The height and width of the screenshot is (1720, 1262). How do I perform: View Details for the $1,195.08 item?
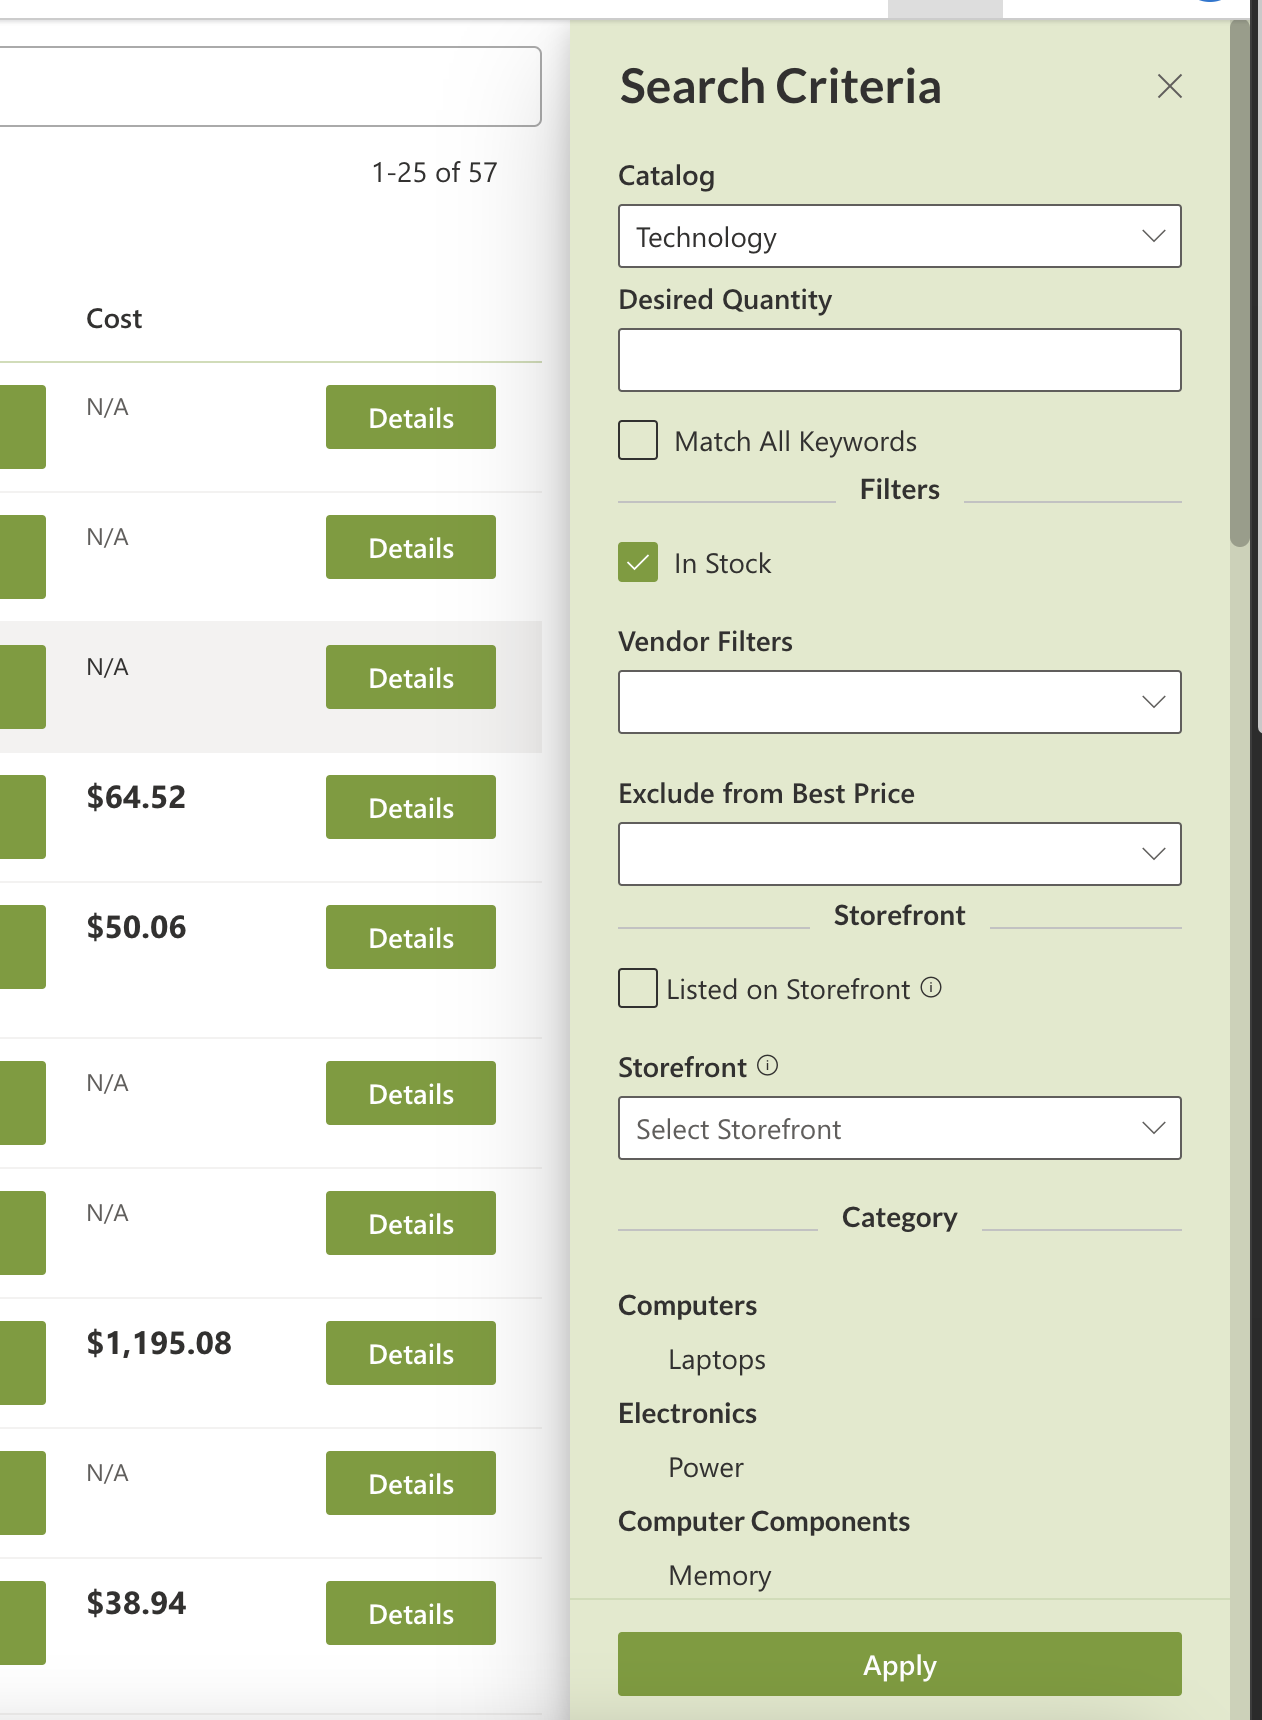tap(411, 1353)
